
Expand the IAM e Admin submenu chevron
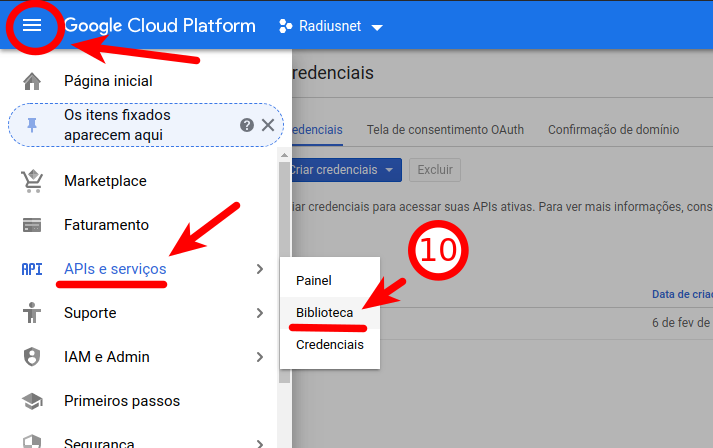pyautogui.click(x=260, y=357)
